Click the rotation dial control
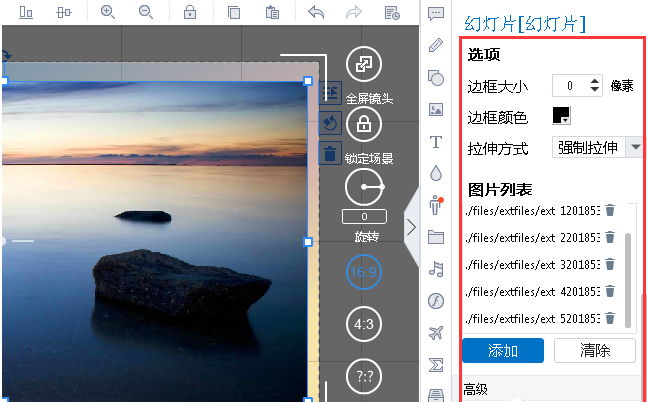The width and height of the screenshot is (647, 402). coord(364,187)
